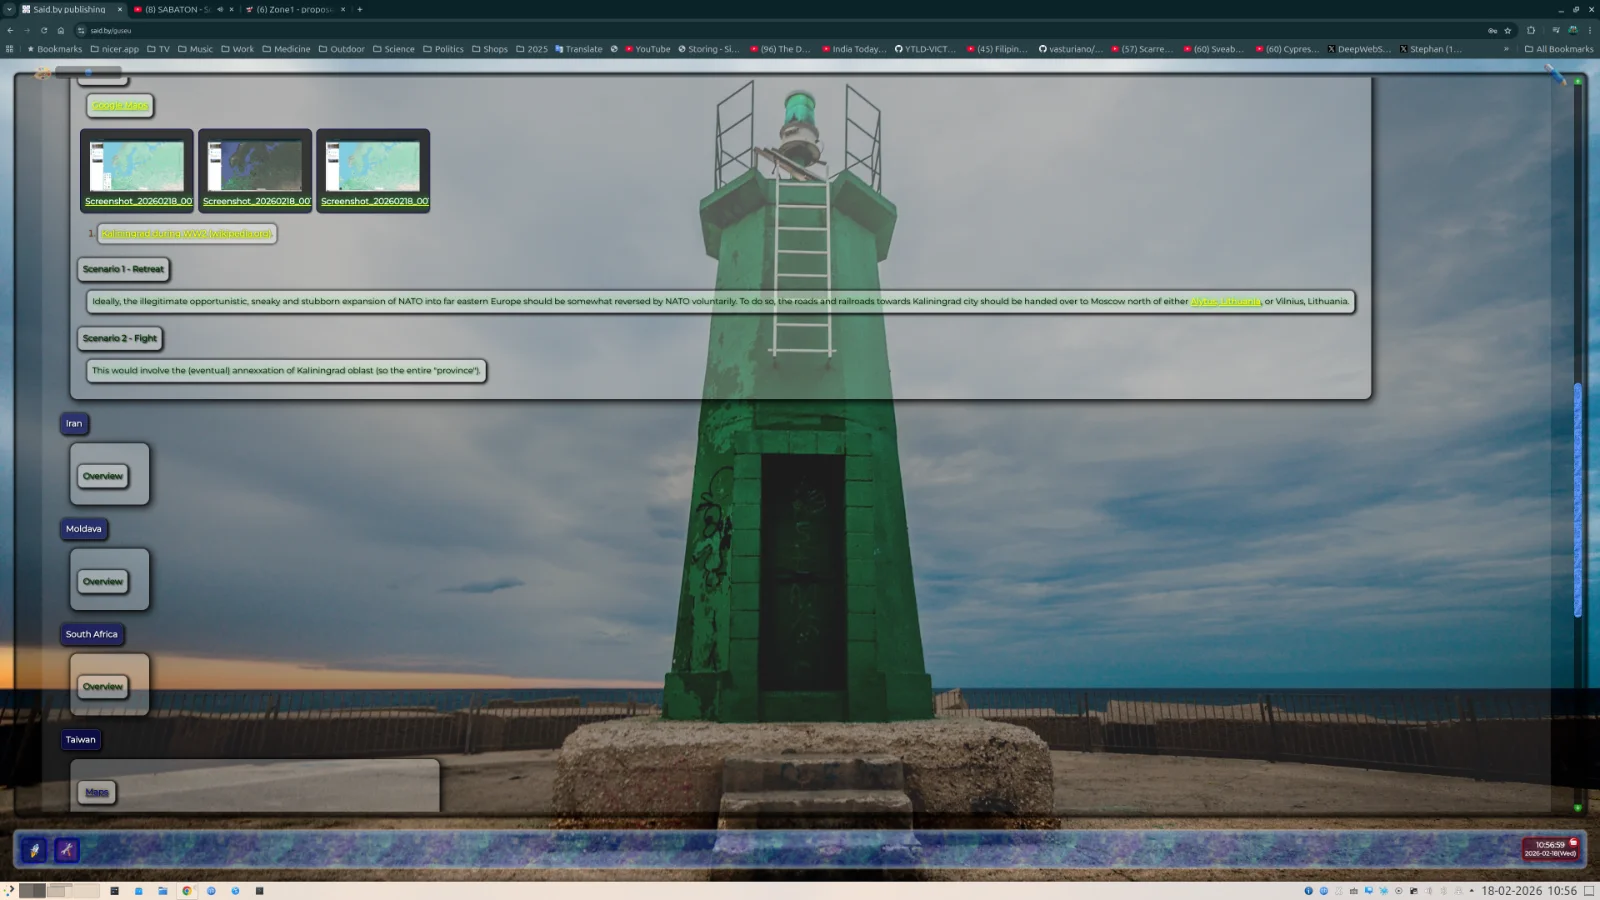Click the back navigation arrow
The image size is (1600, 900).
click(10, 30)
